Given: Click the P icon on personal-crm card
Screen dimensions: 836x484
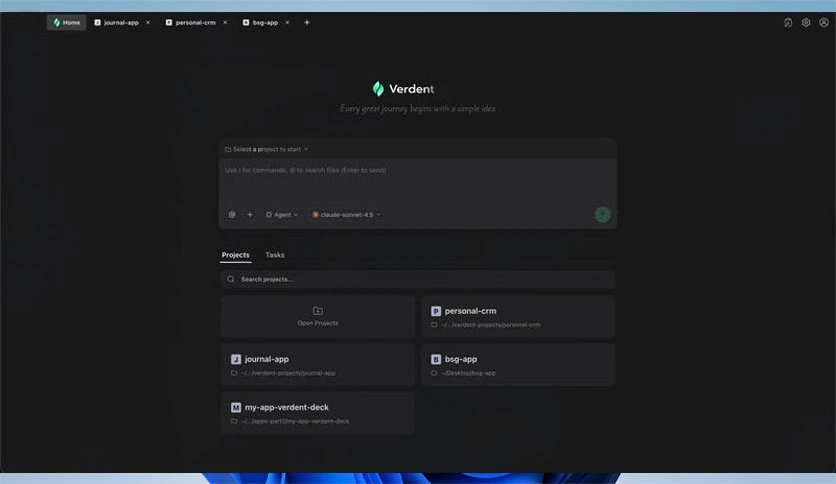Looking at the screenshot, I should 436,311.
